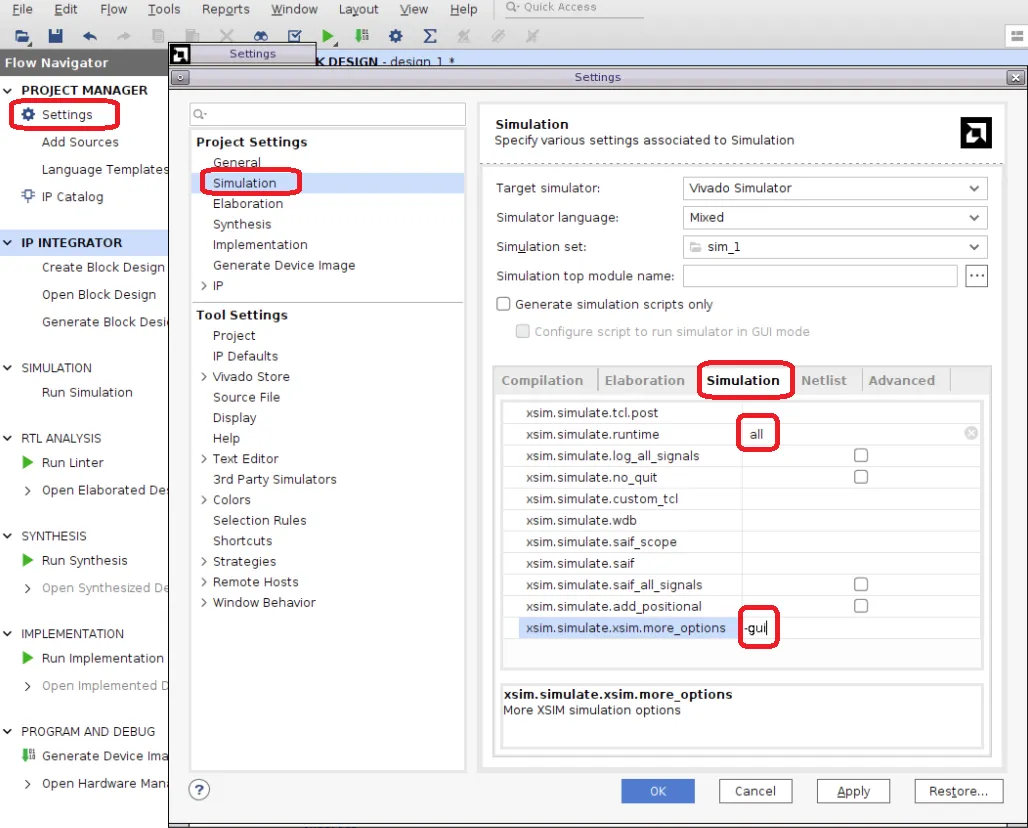Image resolution: width=1028 pixels, height=828 pixels.
Task: Click the window menu icon at Settings title bar left
Action: (180, 77)
